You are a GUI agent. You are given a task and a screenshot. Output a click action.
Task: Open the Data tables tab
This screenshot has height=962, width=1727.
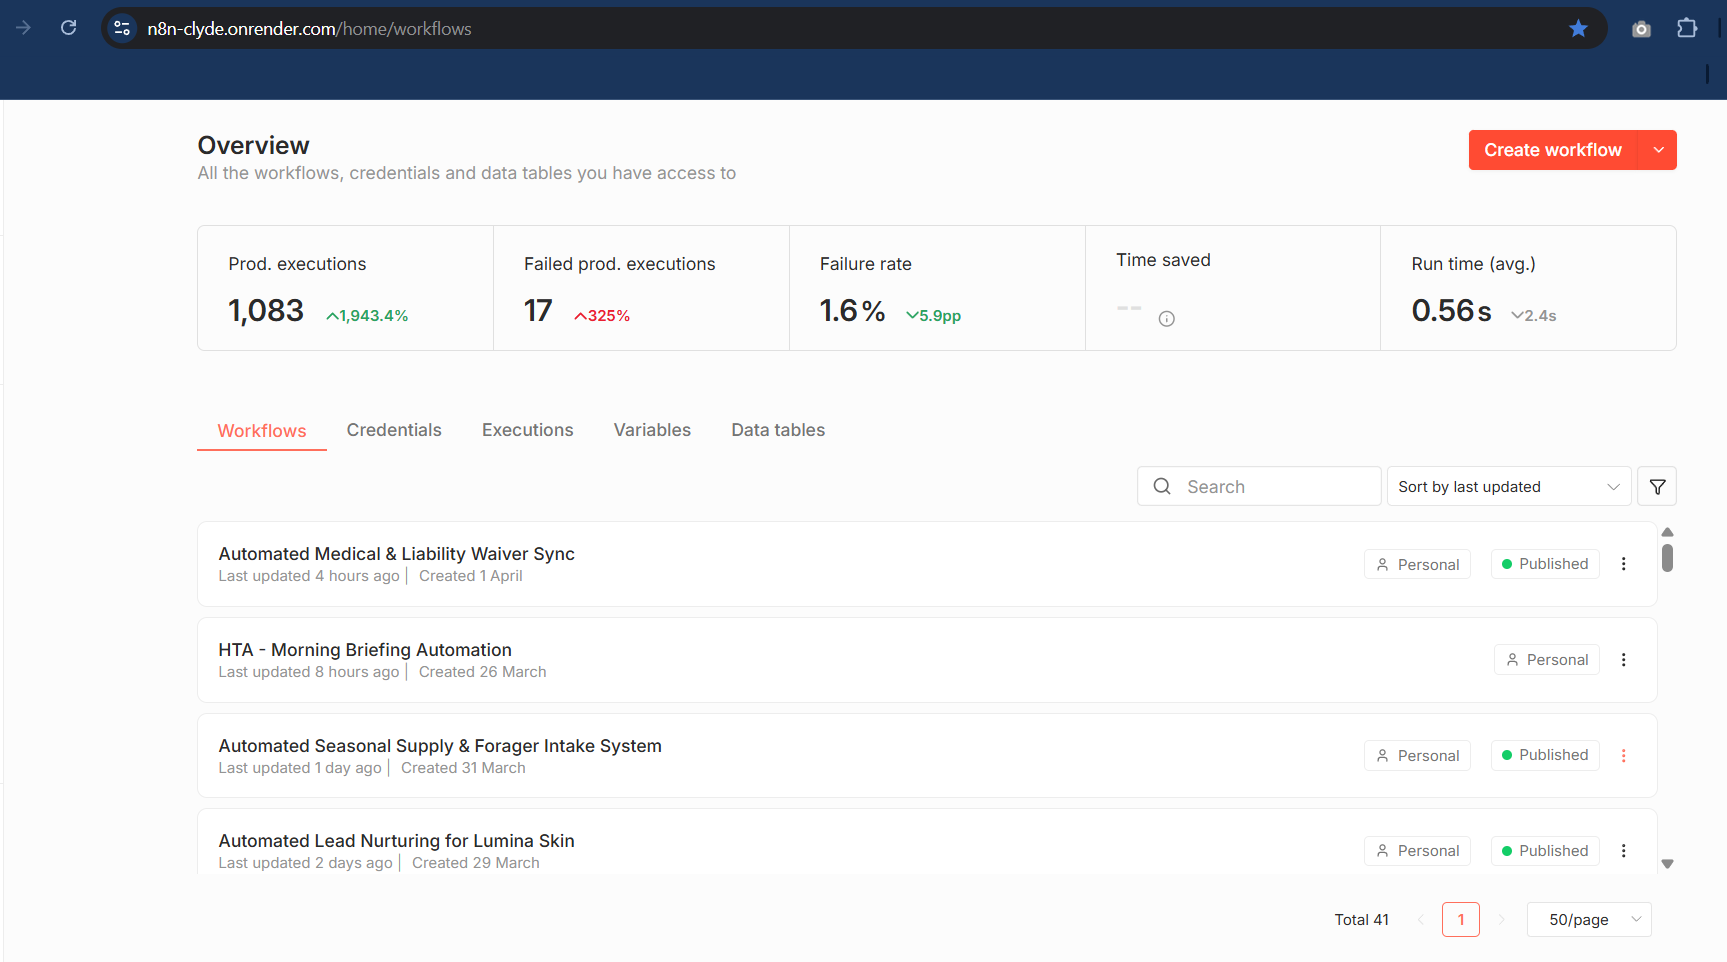tap(777, 430)
